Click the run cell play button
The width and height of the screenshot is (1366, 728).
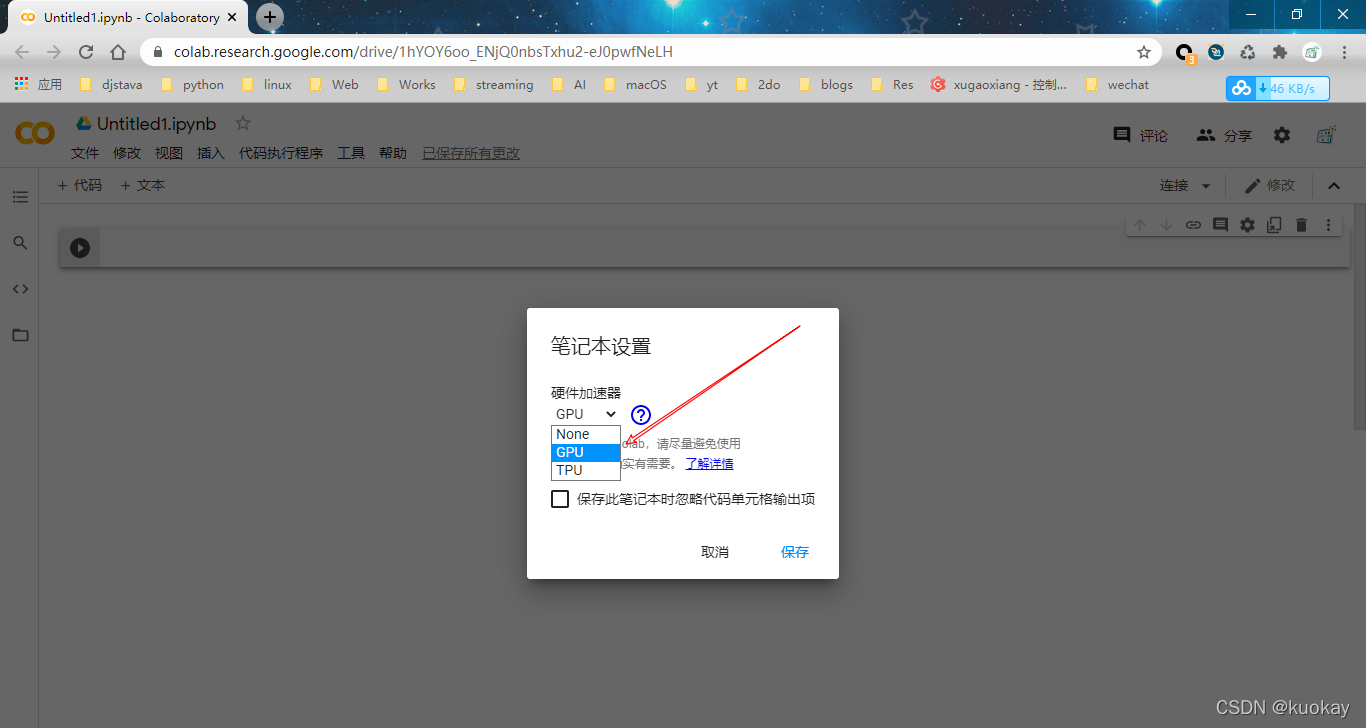tap(80, 248)
